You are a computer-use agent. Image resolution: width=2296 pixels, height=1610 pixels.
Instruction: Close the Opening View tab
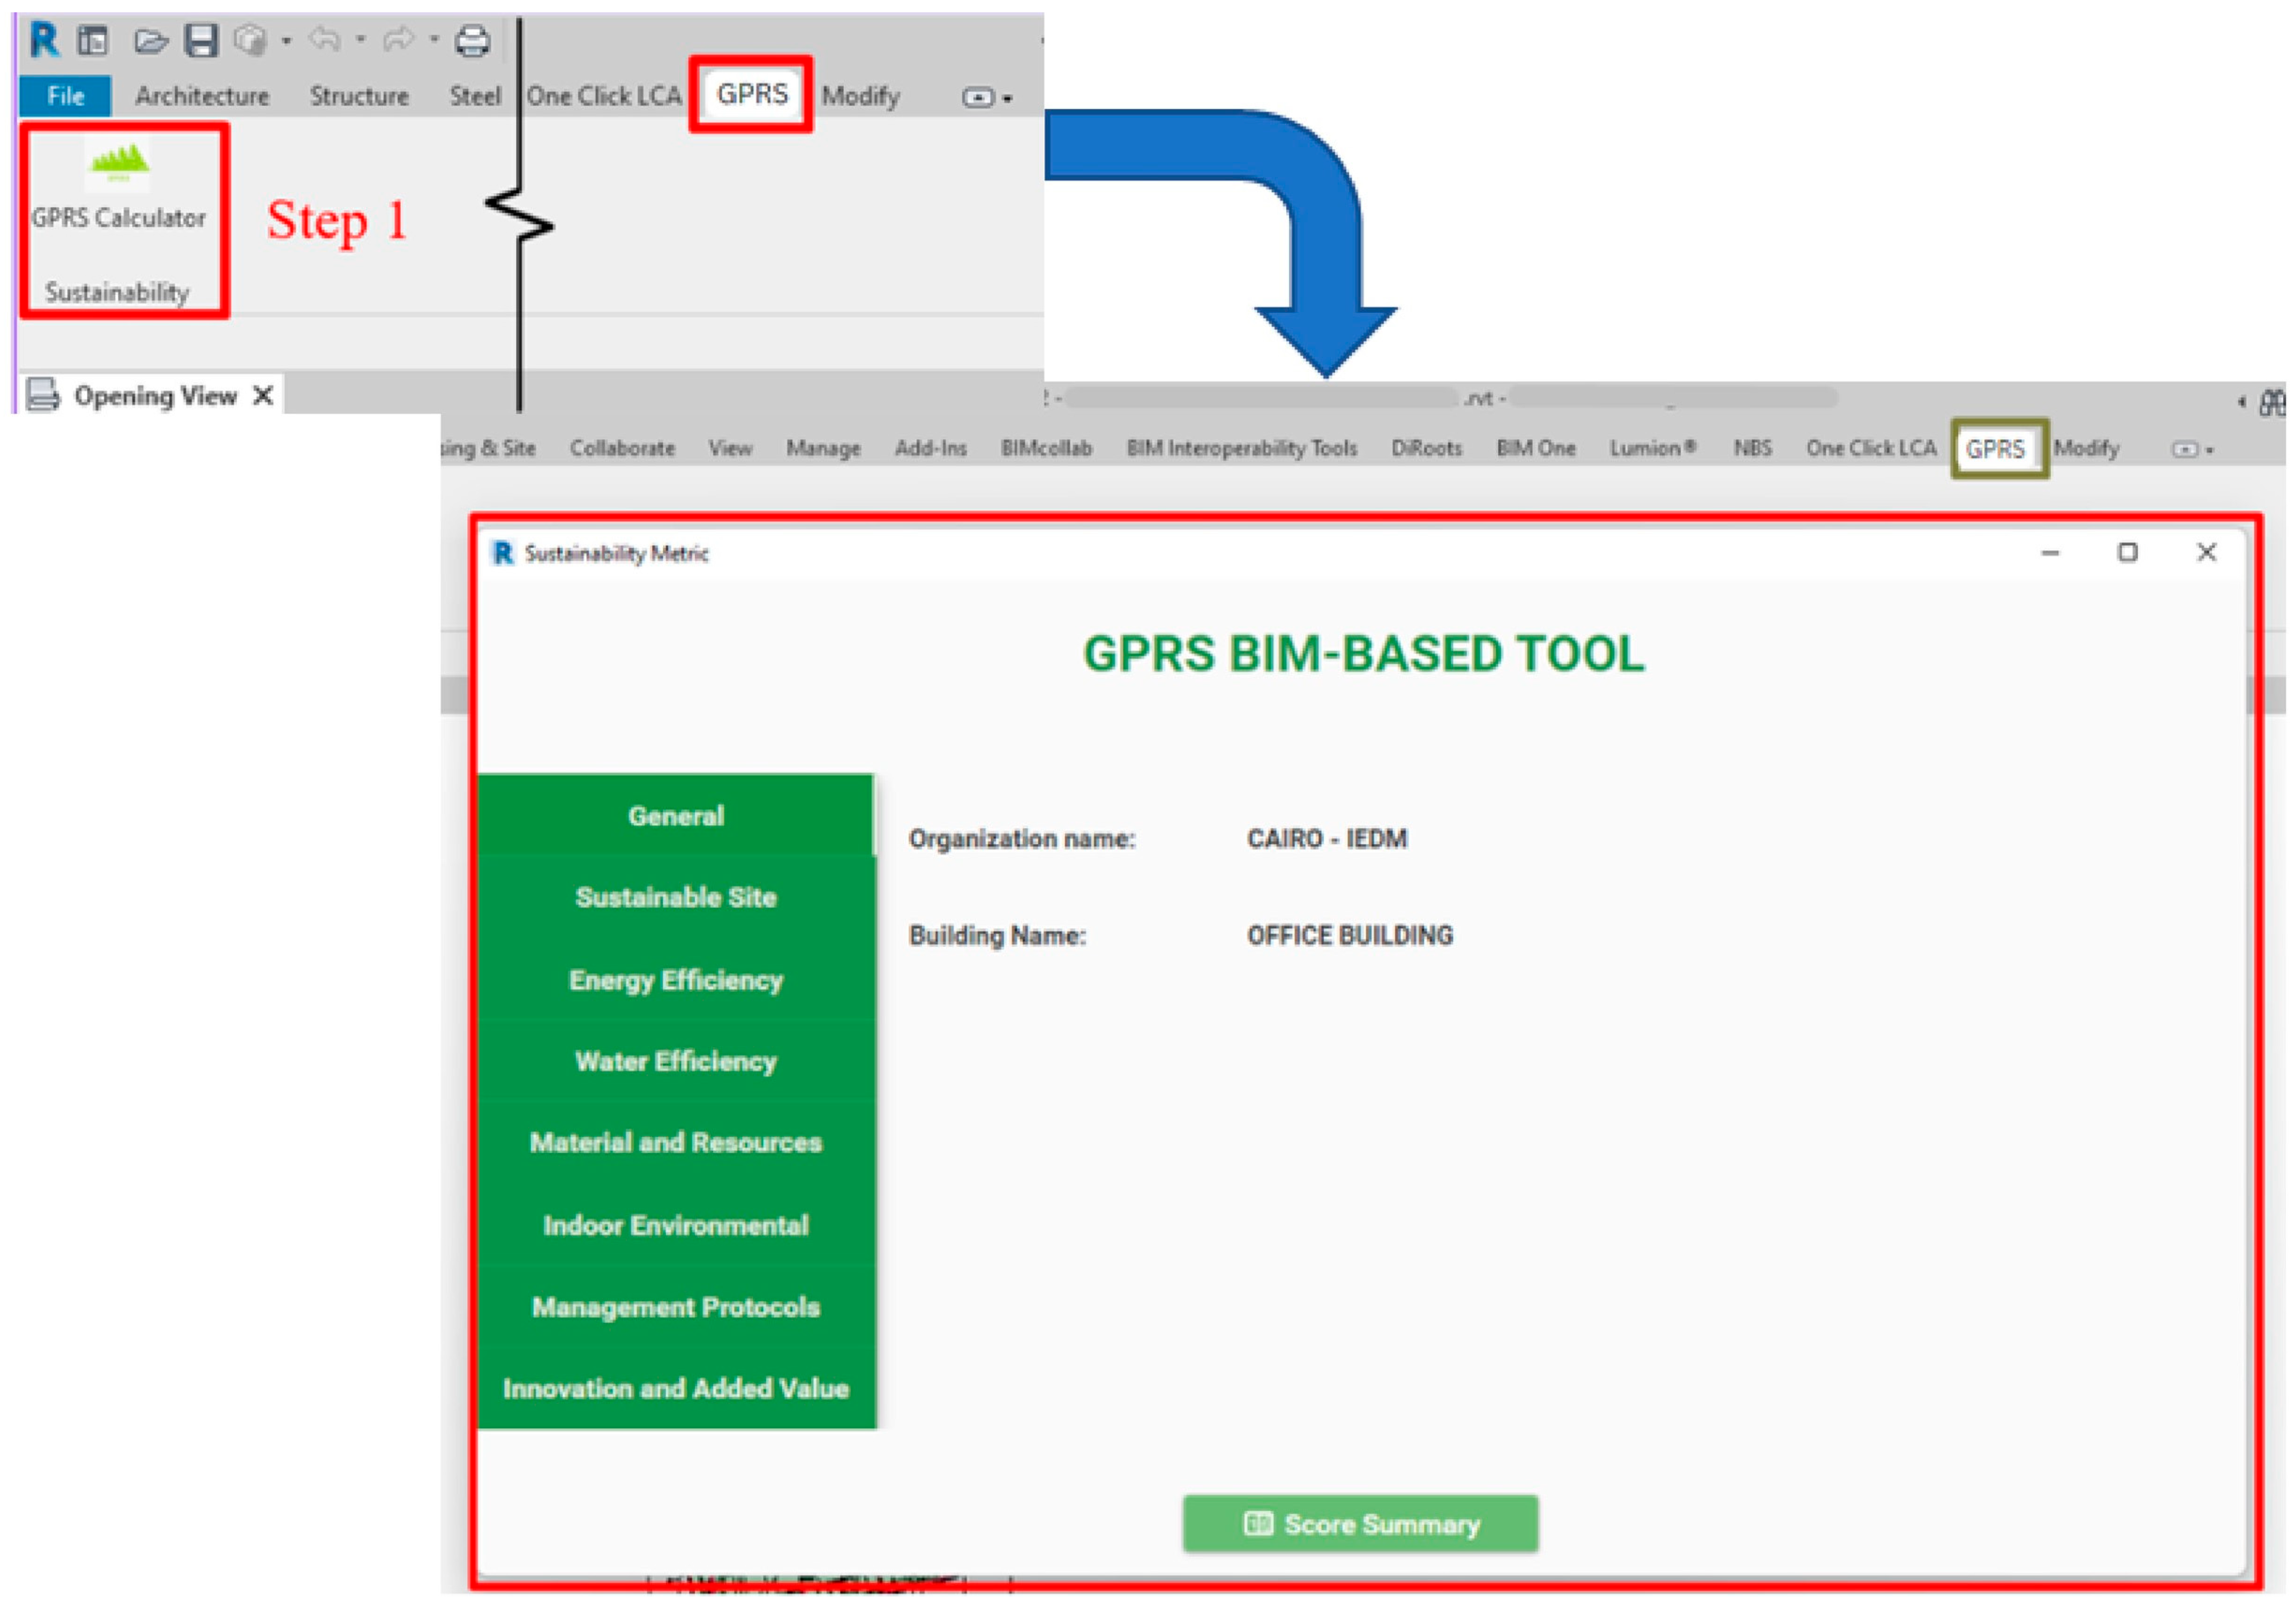(263, 396)
